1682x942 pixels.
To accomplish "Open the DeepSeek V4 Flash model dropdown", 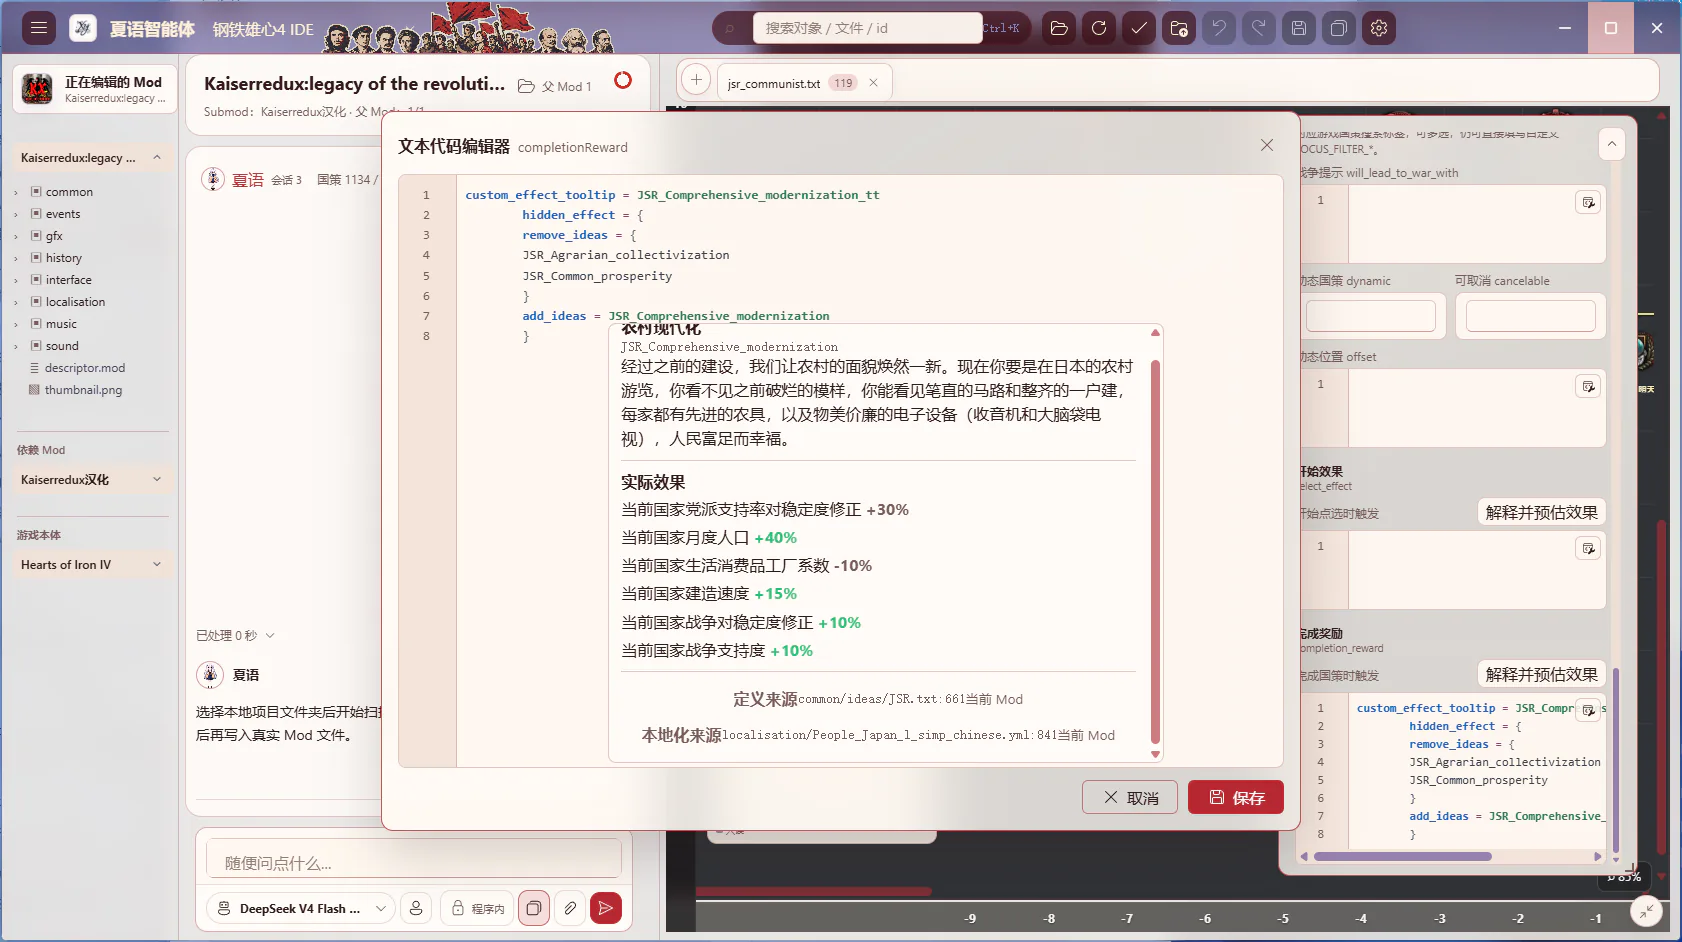I will click(x=300, y=908).
